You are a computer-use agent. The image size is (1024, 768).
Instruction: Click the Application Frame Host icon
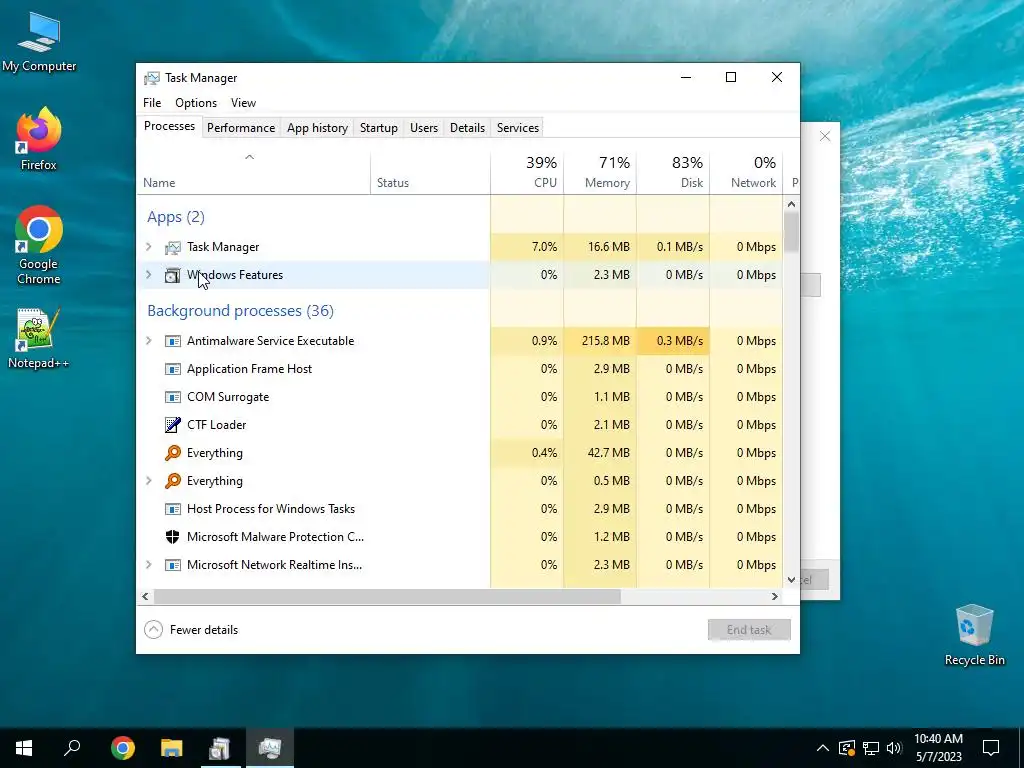click(x=172, y=369)
